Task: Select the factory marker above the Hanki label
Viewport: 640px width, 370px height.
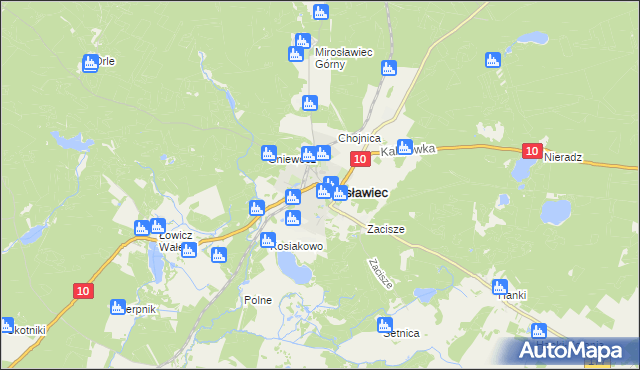Action: [x=500, y=287]
